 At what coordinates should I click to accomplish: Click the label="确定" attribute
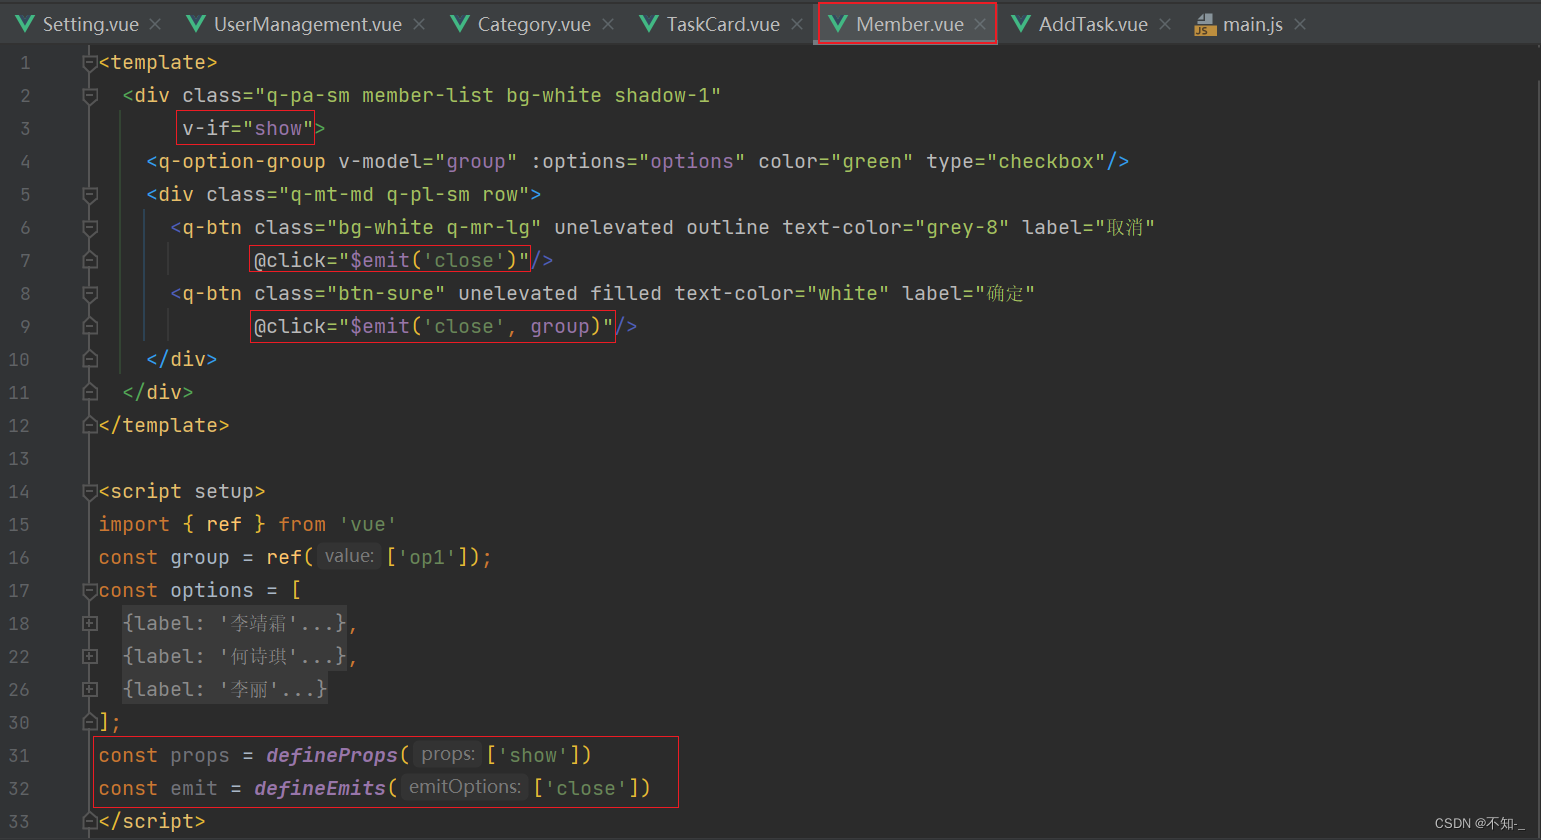click(968, 294)
